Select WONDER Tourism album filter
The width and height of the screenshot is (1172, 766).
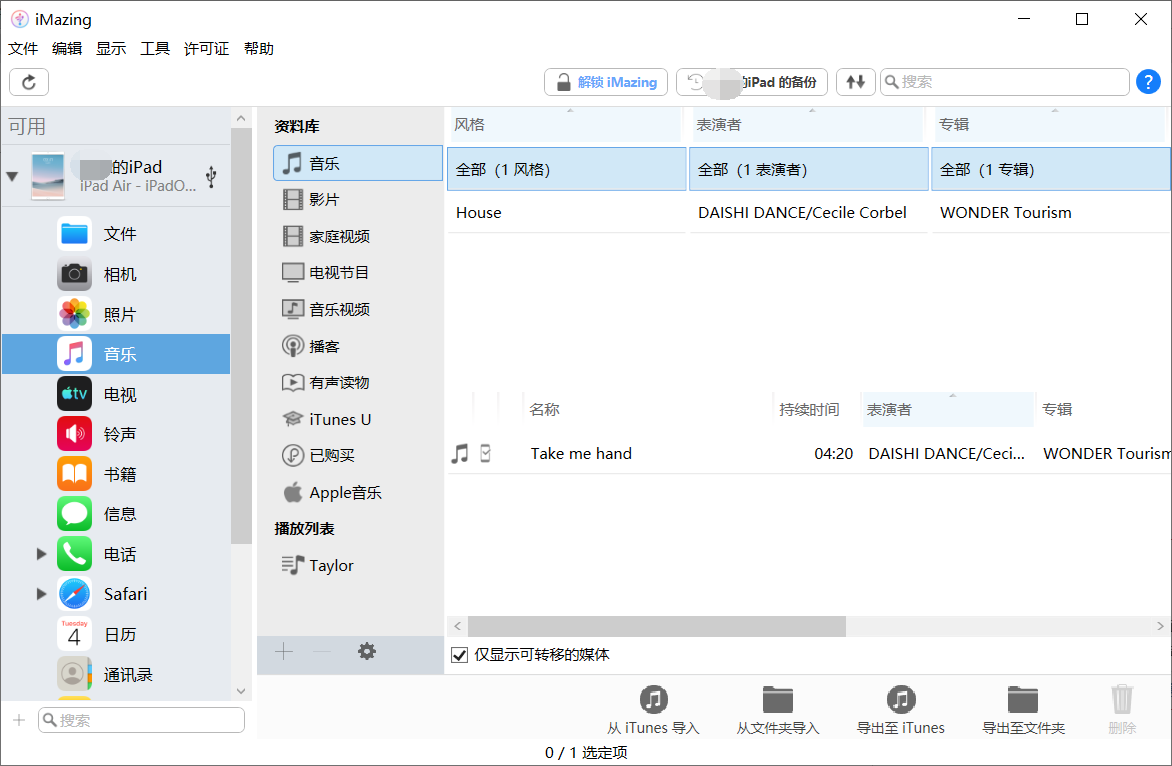pos(1049,213)
